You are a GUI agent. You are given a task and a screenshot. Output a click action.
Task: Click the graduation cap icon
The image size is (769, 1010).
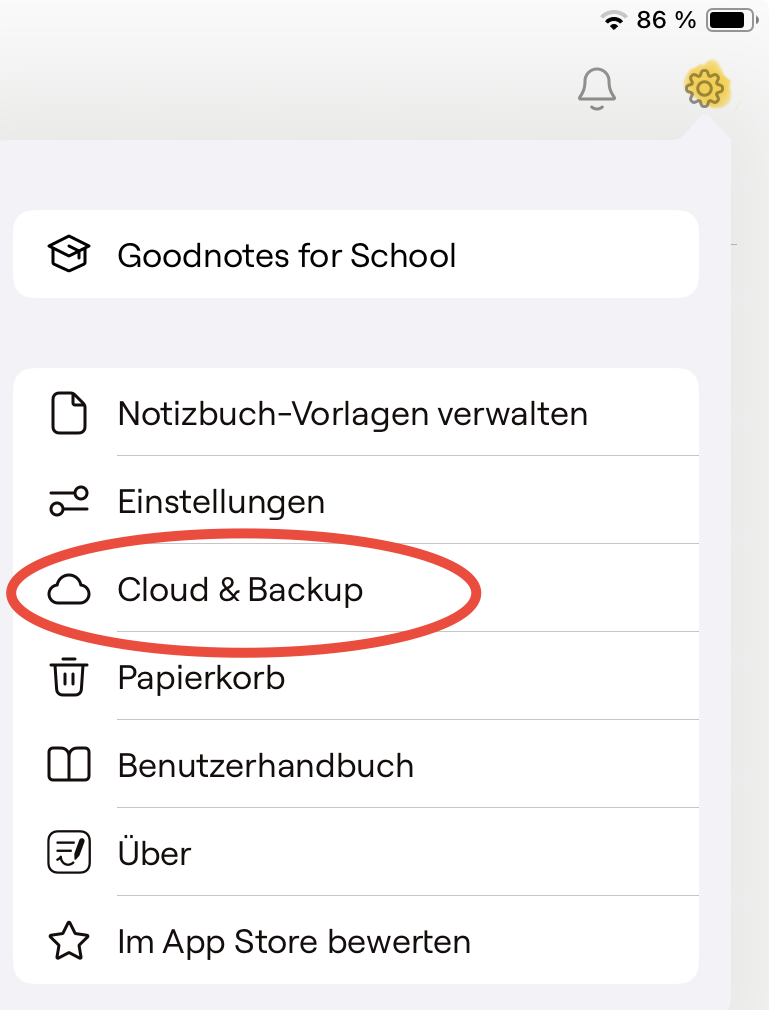click(69, 255)
